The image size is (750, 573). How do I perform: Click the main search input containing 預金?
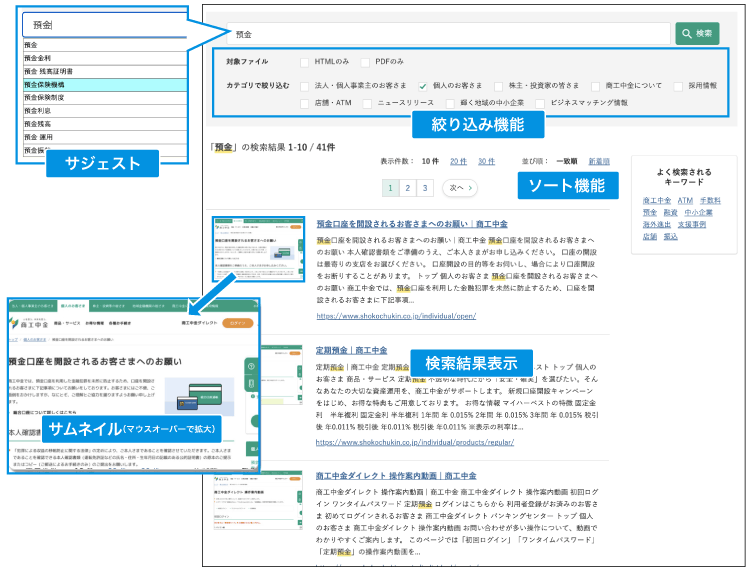click(448, 34)
